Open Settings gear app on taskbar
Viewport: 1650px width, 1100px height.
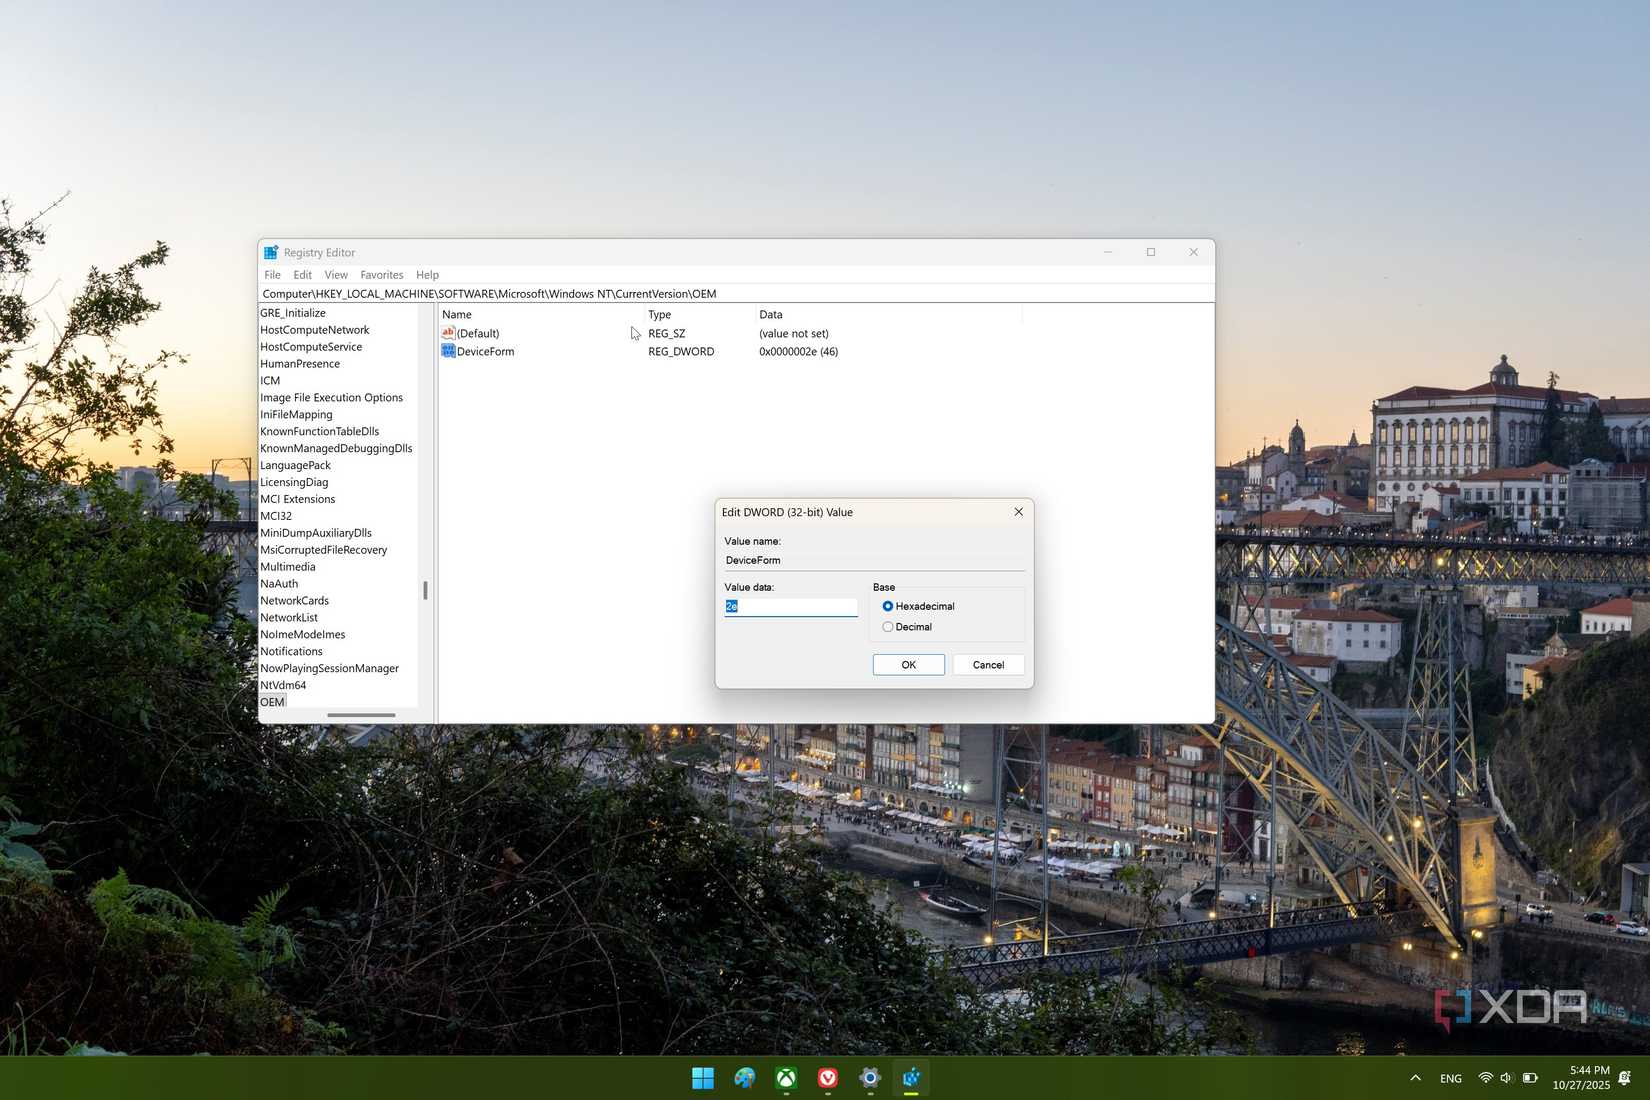(x=870, y=1078)
